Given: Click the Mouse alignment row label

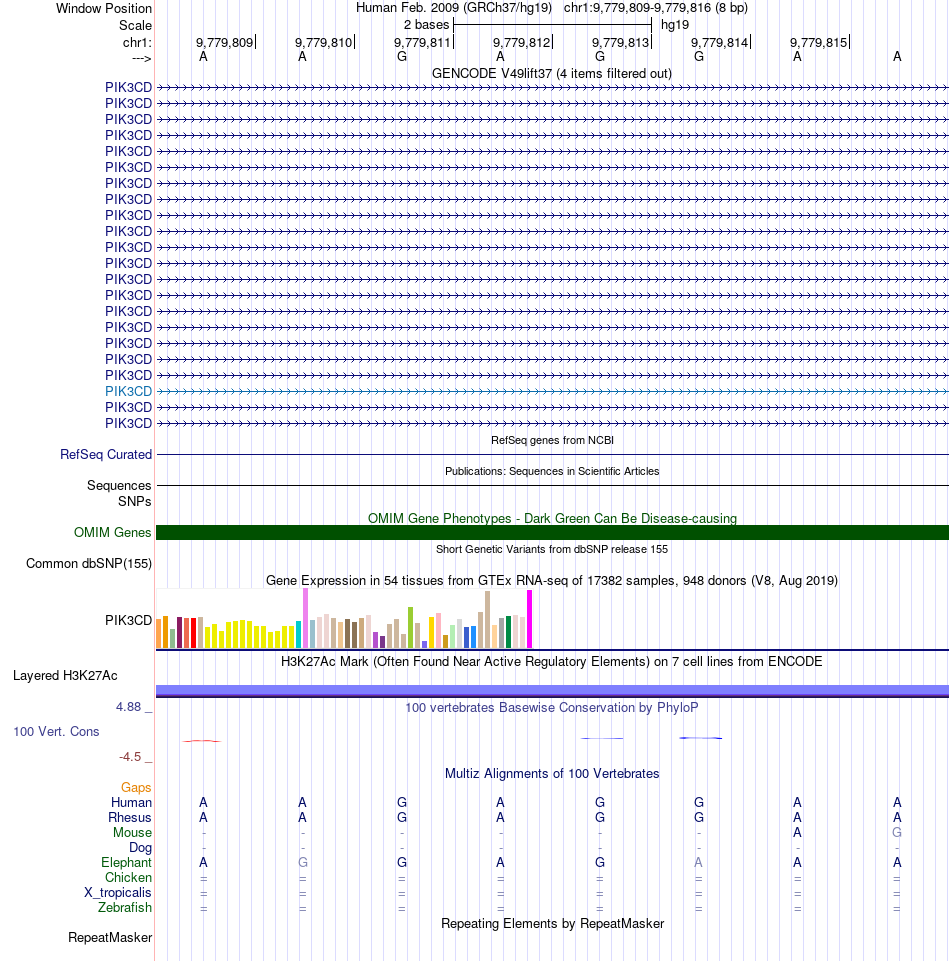Looking at the screenshot, I should (x=132, y=832).
